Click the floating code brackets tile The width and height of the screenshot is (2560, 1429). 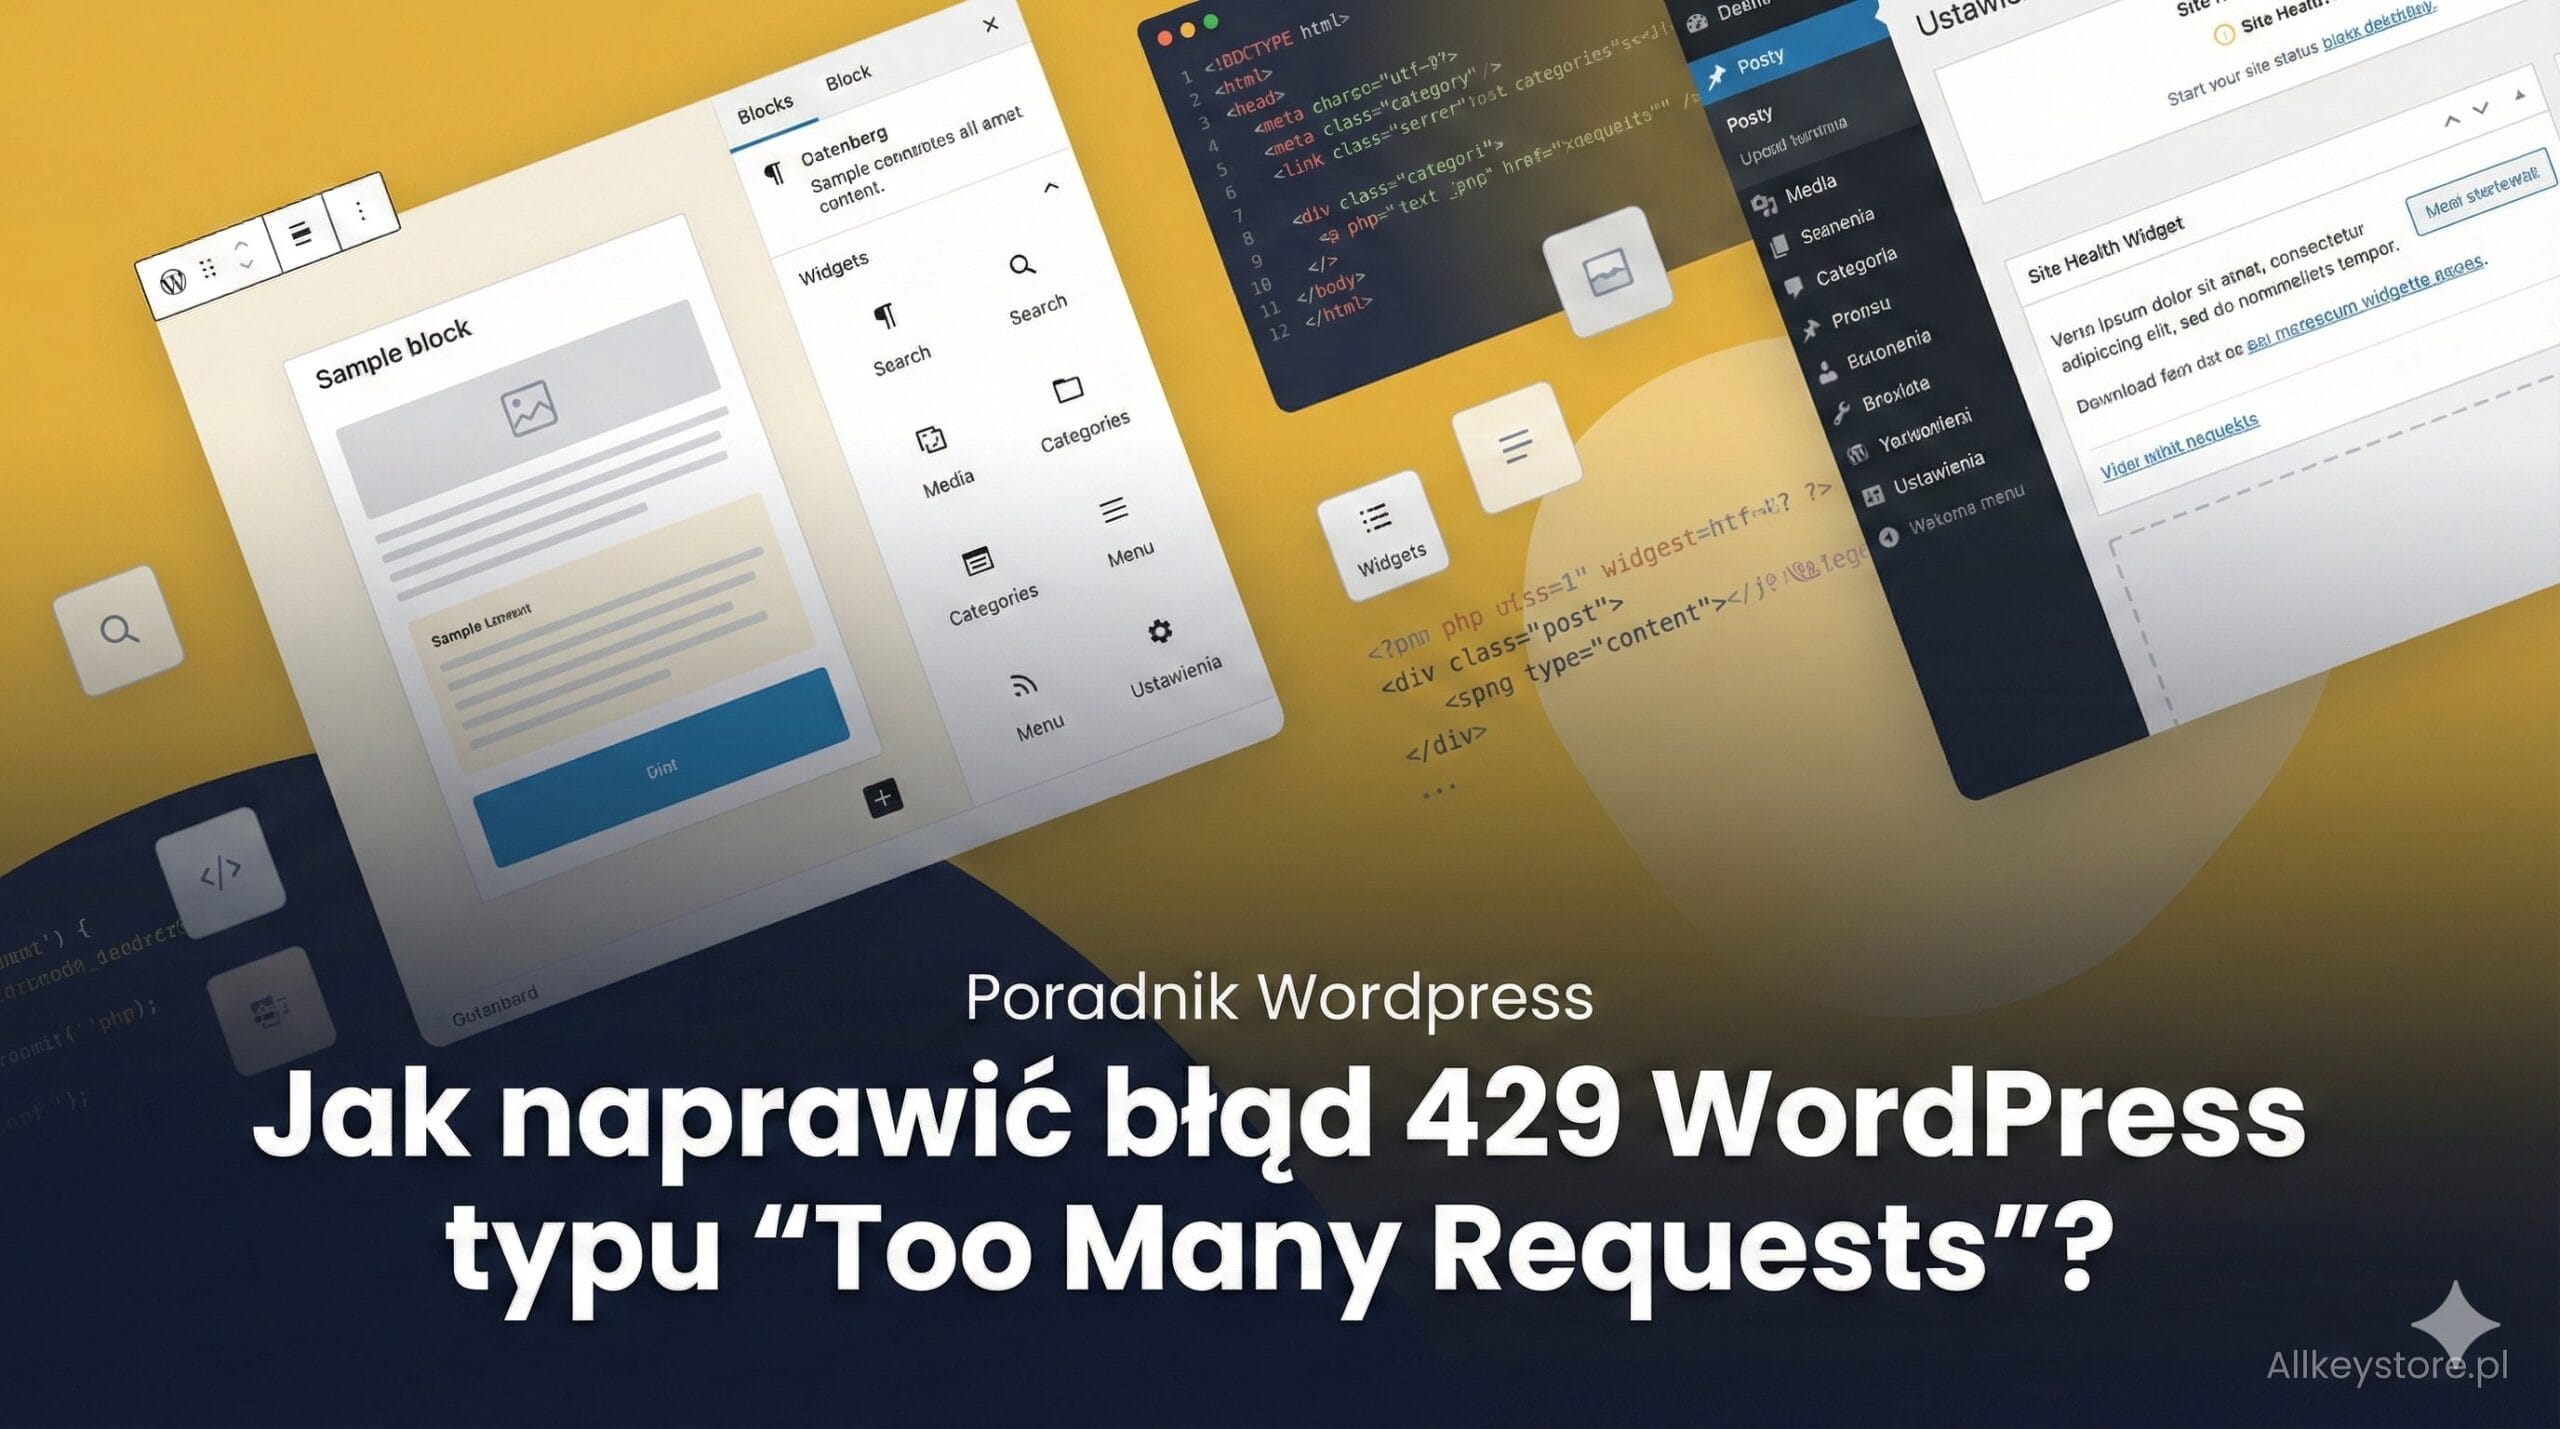219,872
